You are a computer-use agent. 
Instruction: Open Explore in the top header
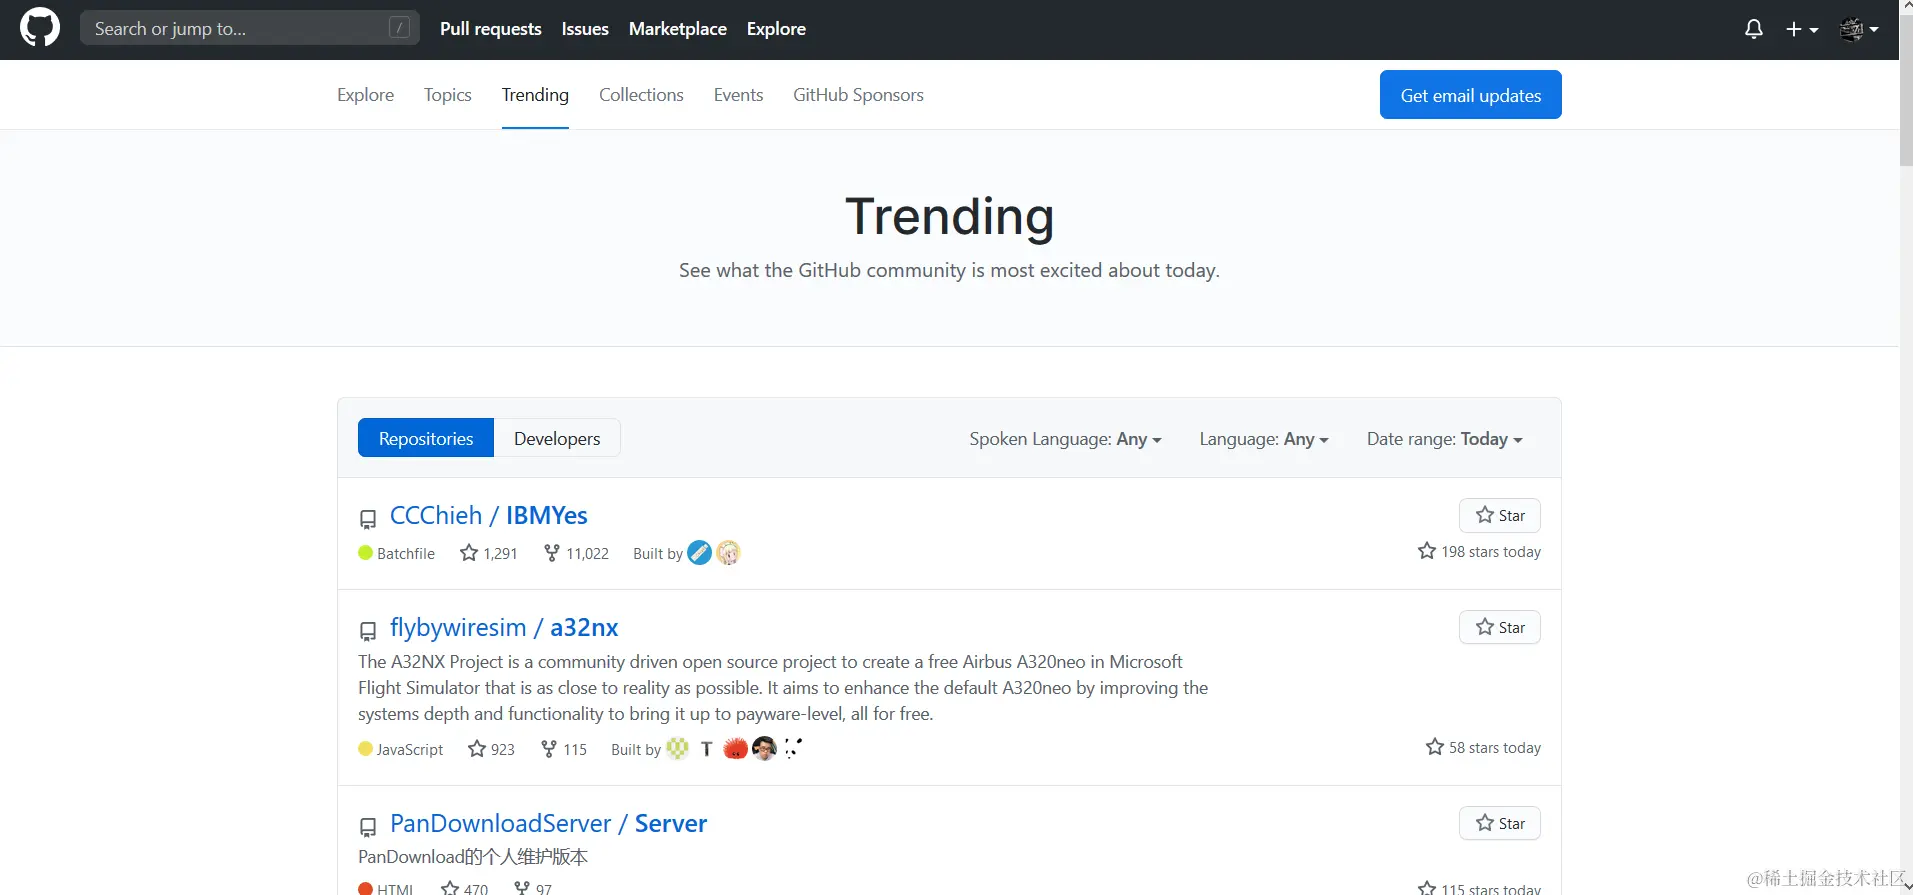point(776,29)
